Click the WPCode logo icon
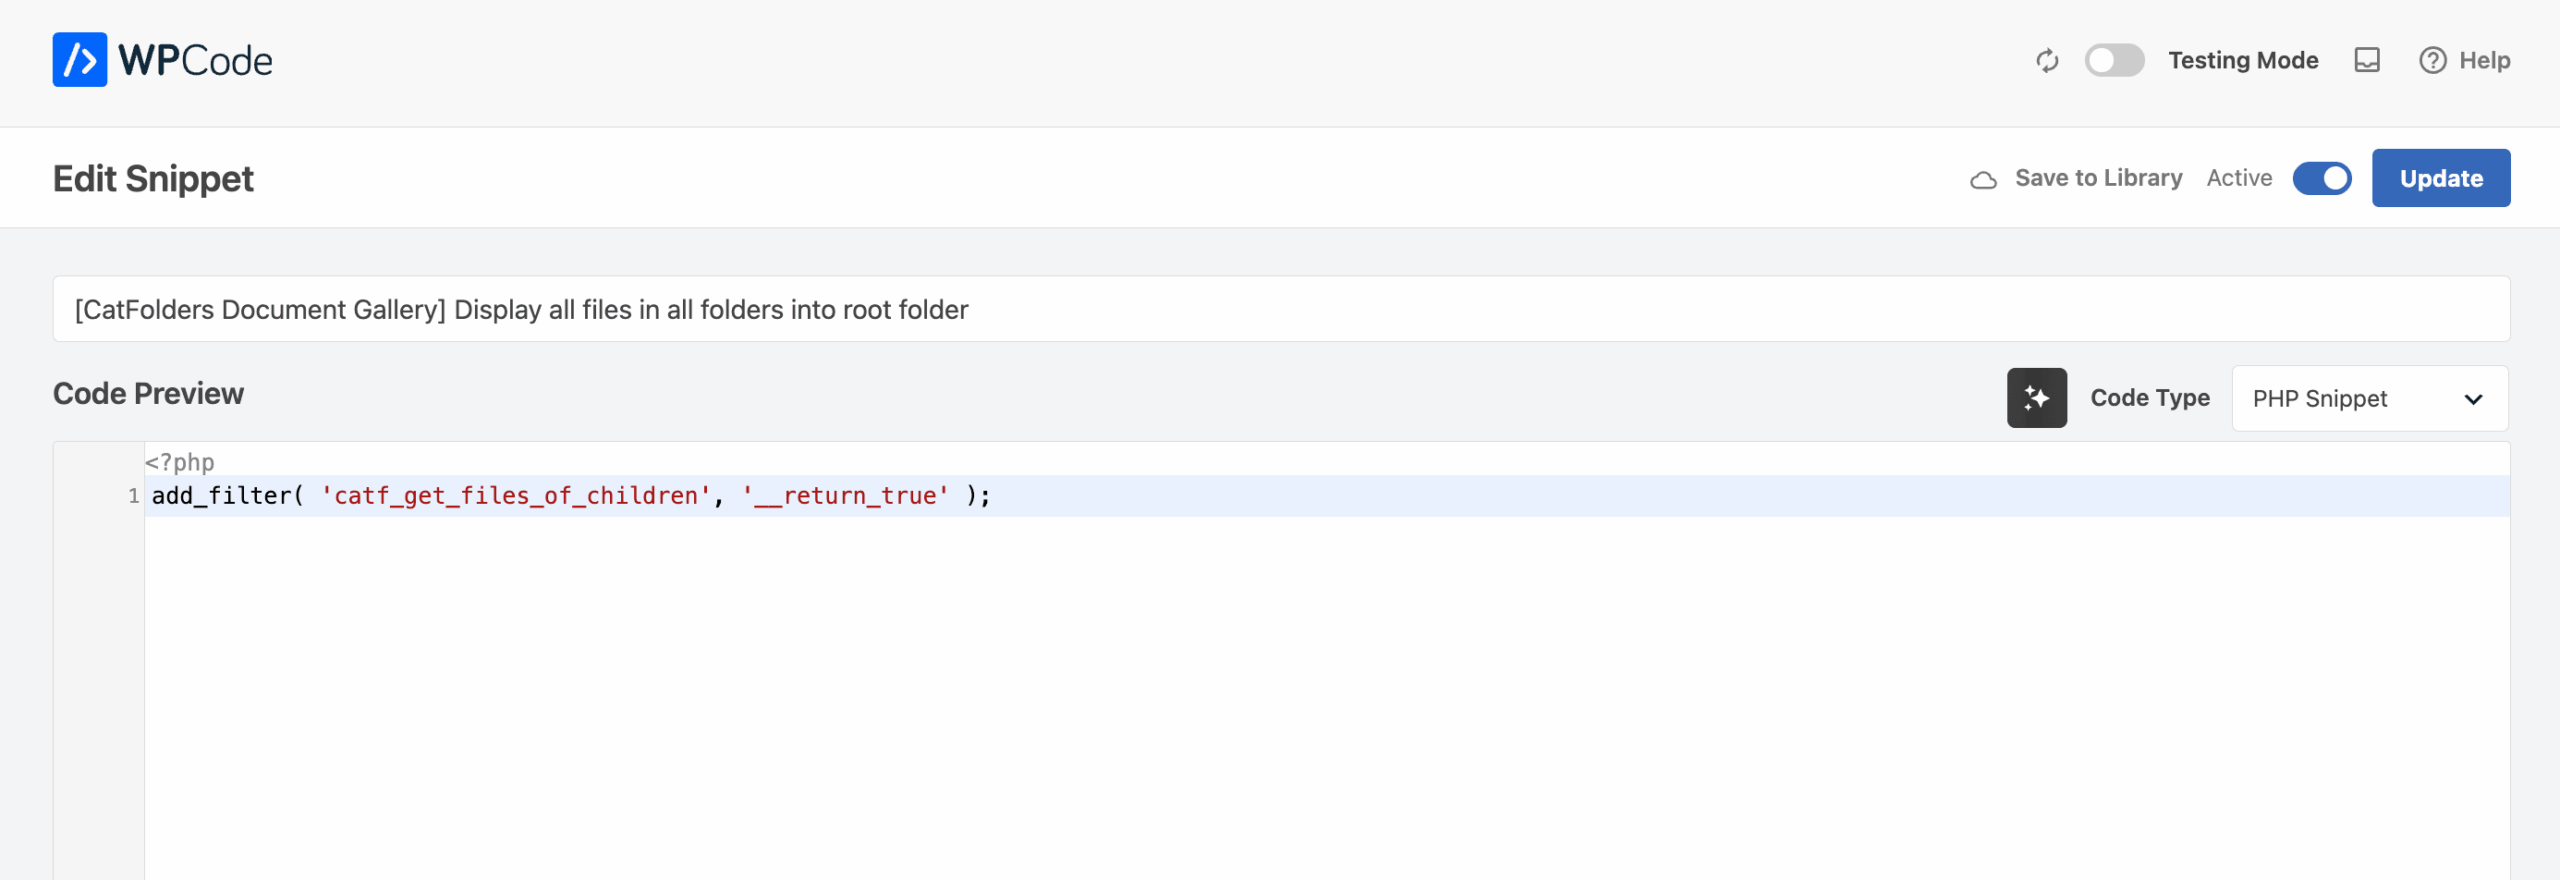This screenshot has width=2560, height=880. (x=80, y=60)
